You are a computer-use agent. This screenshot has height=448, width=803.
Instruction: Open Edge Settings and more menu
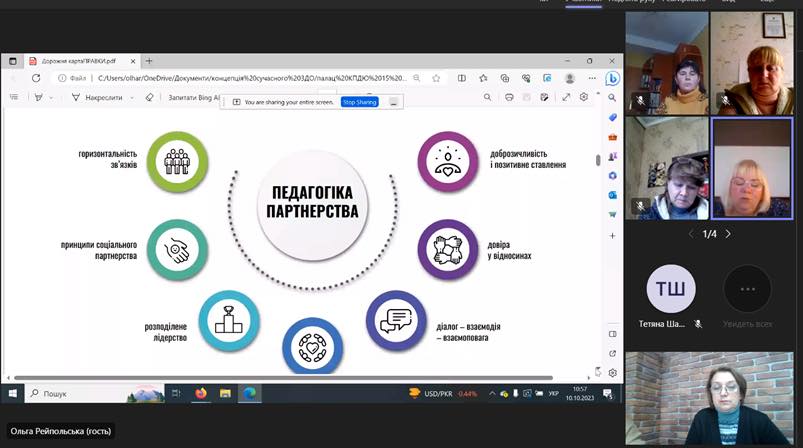pos(592,78)
